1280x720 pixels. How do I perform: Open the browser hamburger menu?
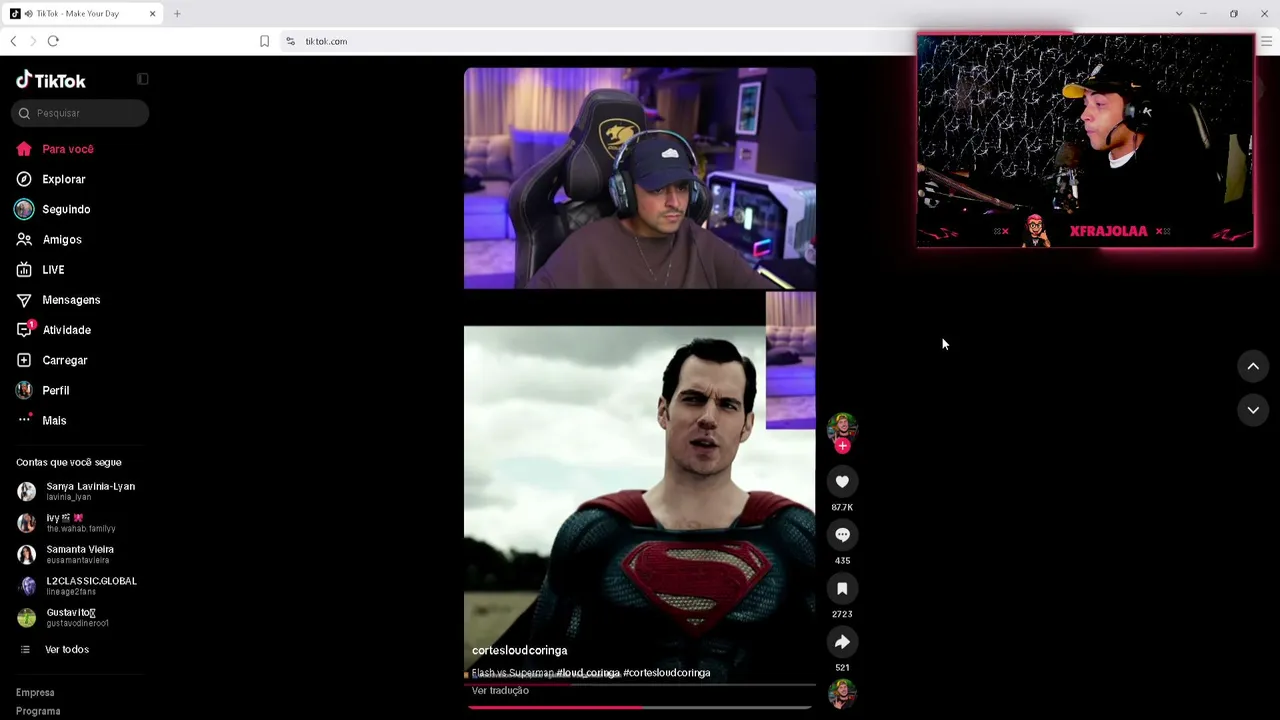pyautogui.click(x=1266, y=41)
